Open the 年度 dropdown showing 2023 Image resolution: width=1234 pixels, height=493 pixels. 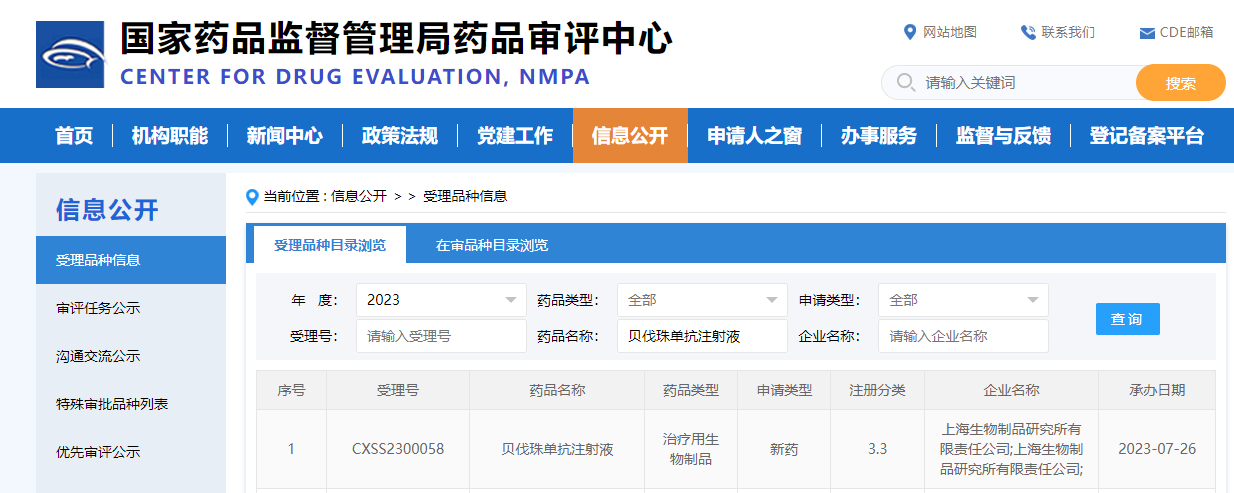point(441,300)
